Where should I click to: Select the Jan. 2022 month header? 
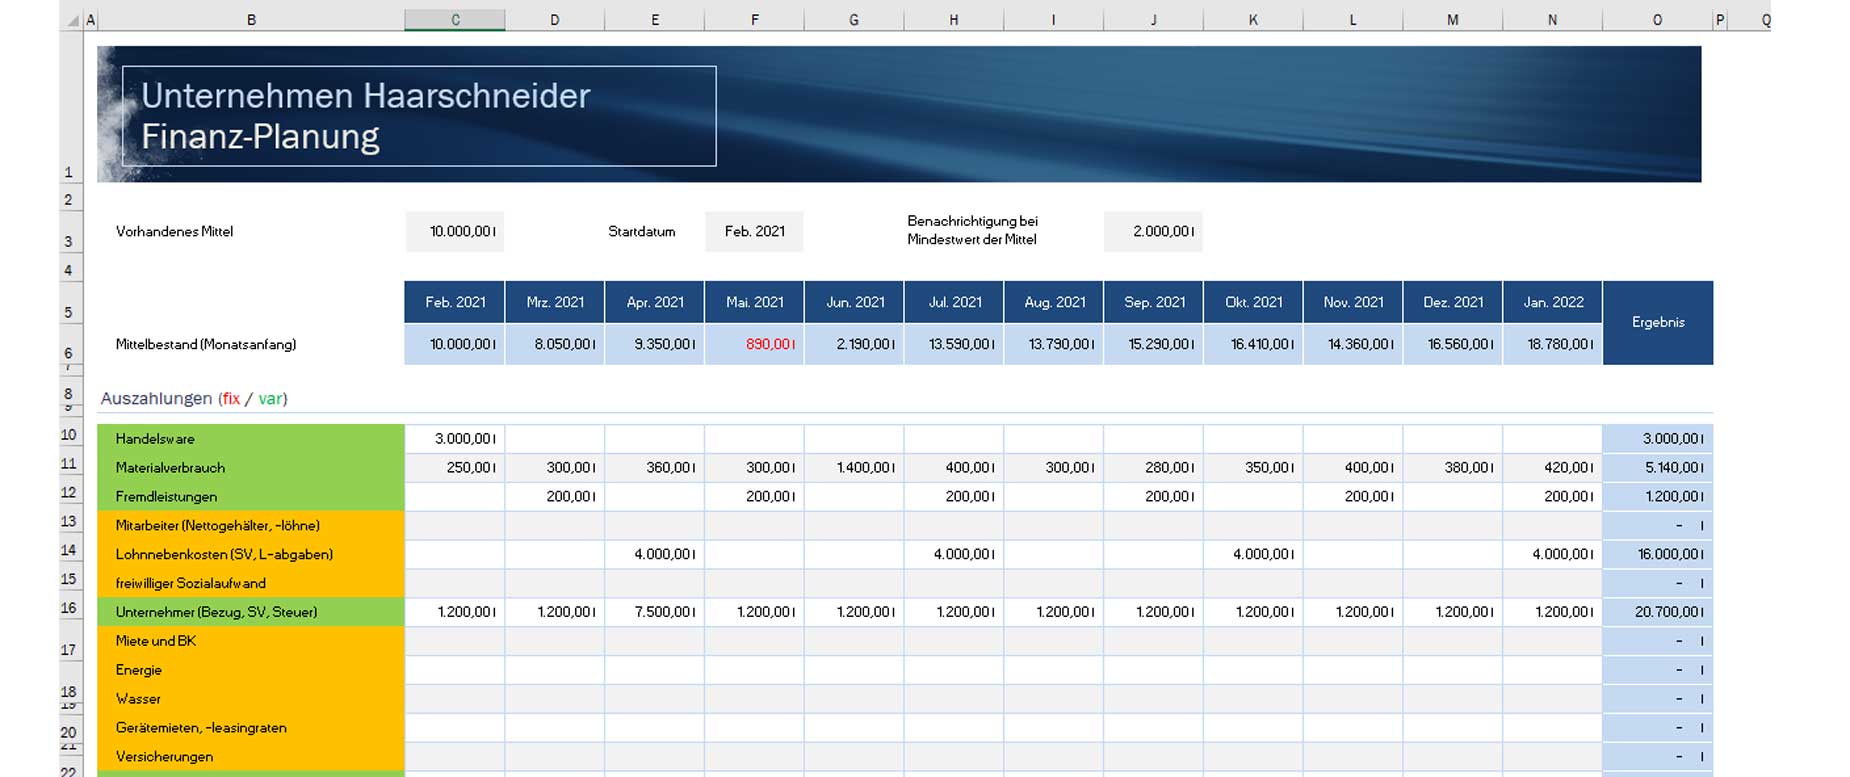click(x=1552, y=302)
